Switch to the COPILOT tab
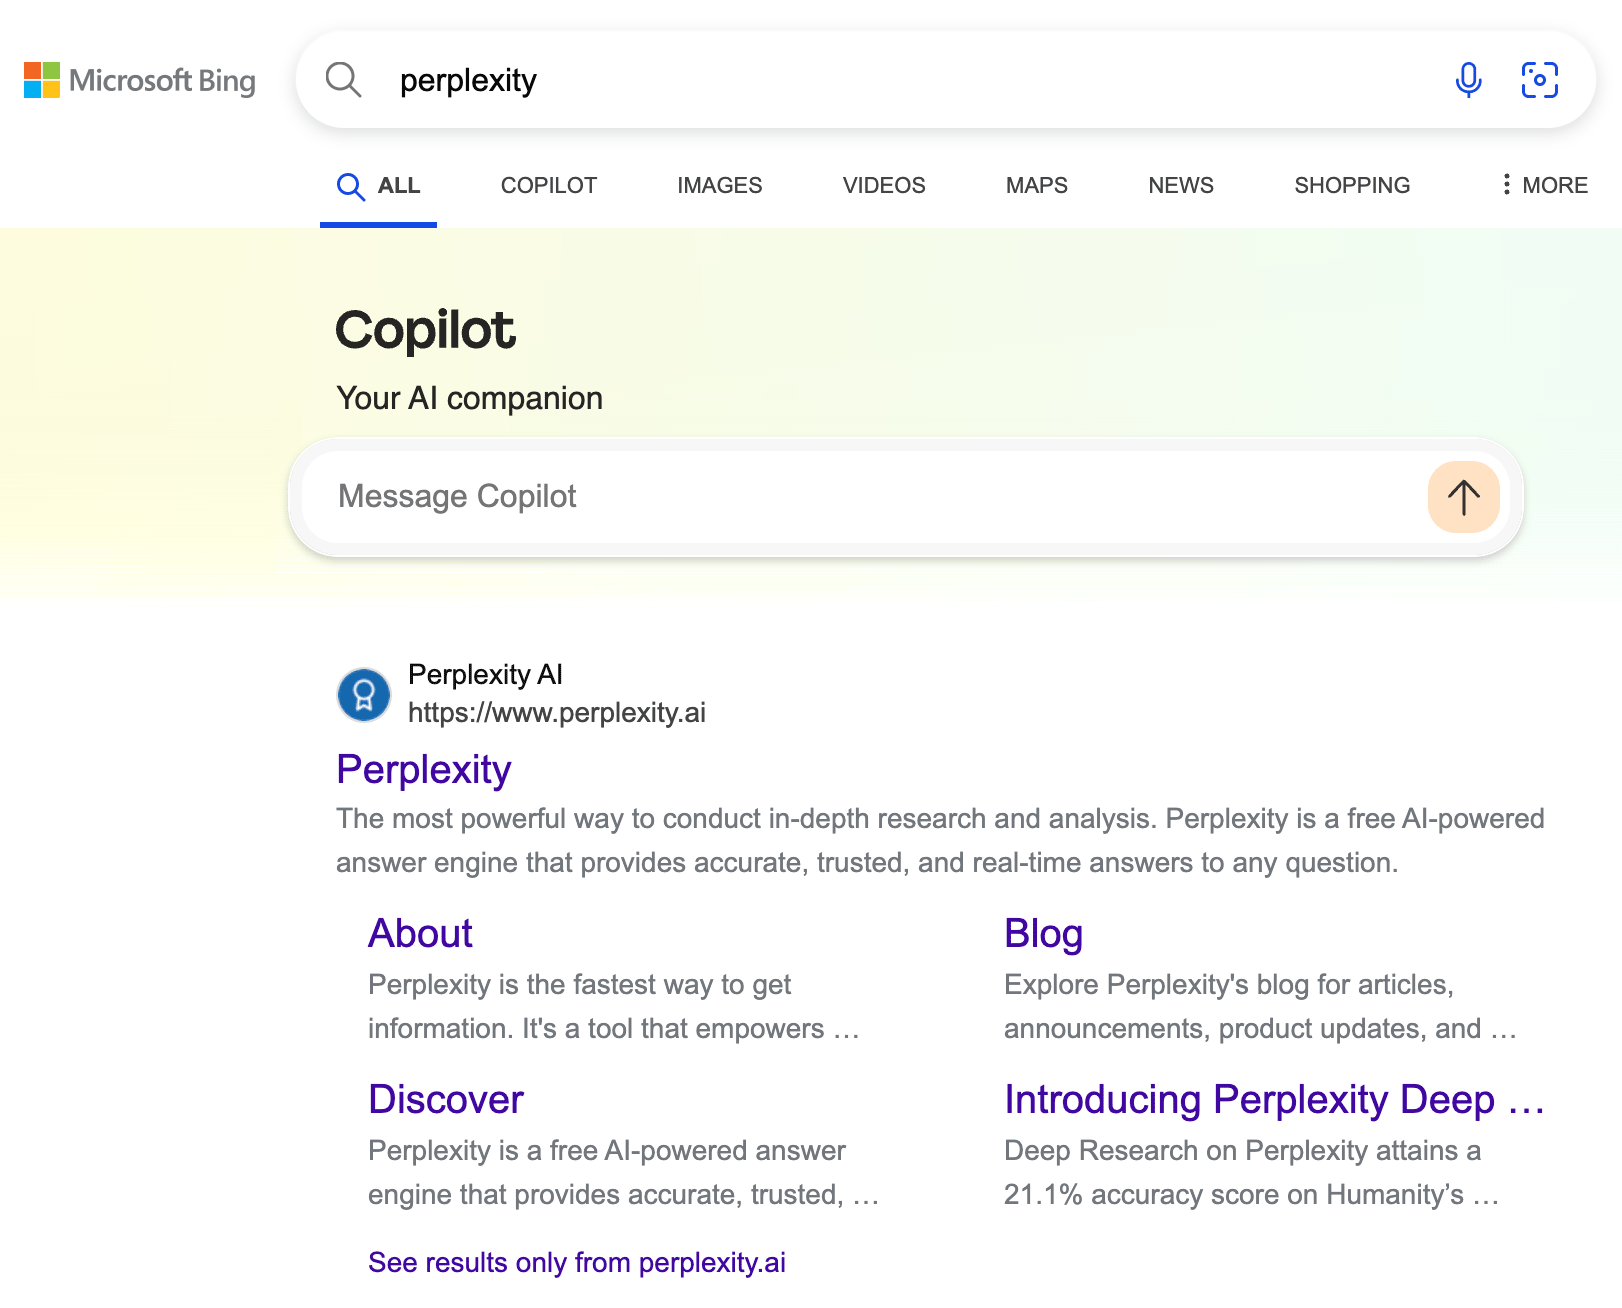 (x=548, y=185)
